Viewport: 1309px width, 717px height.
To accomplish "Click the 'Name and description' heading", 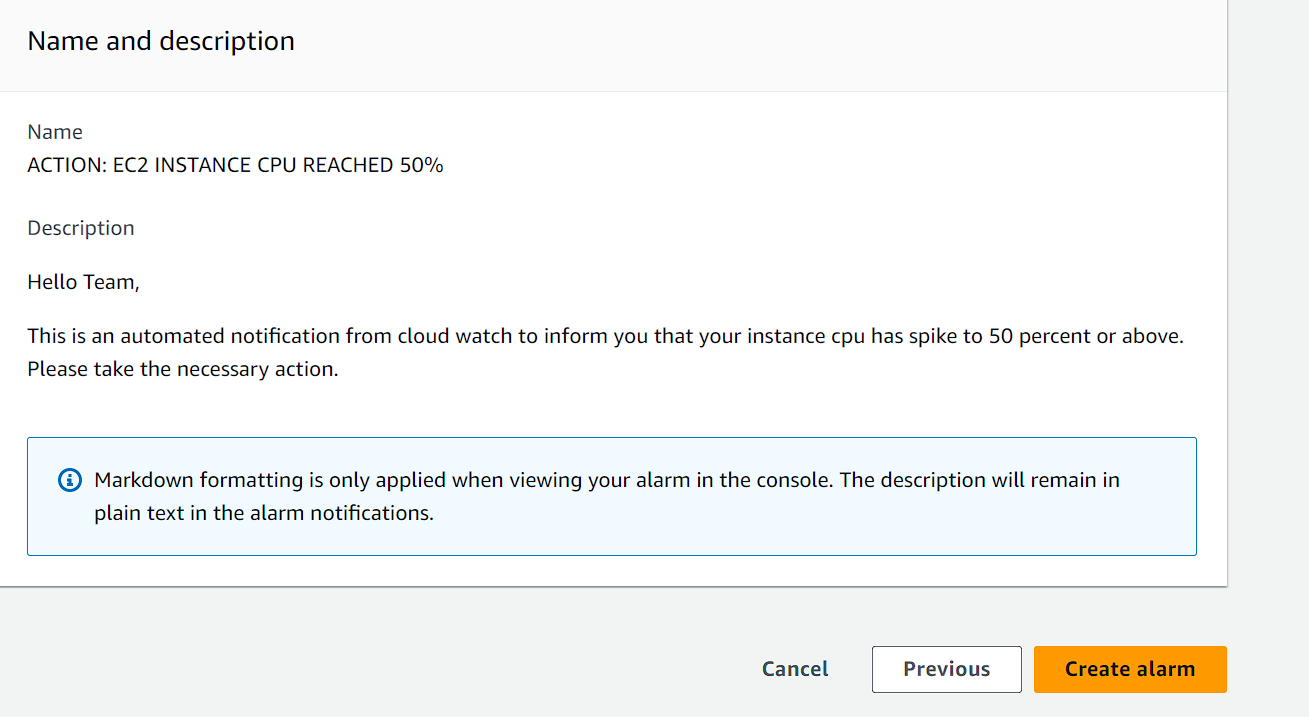I will click(161, 41).
